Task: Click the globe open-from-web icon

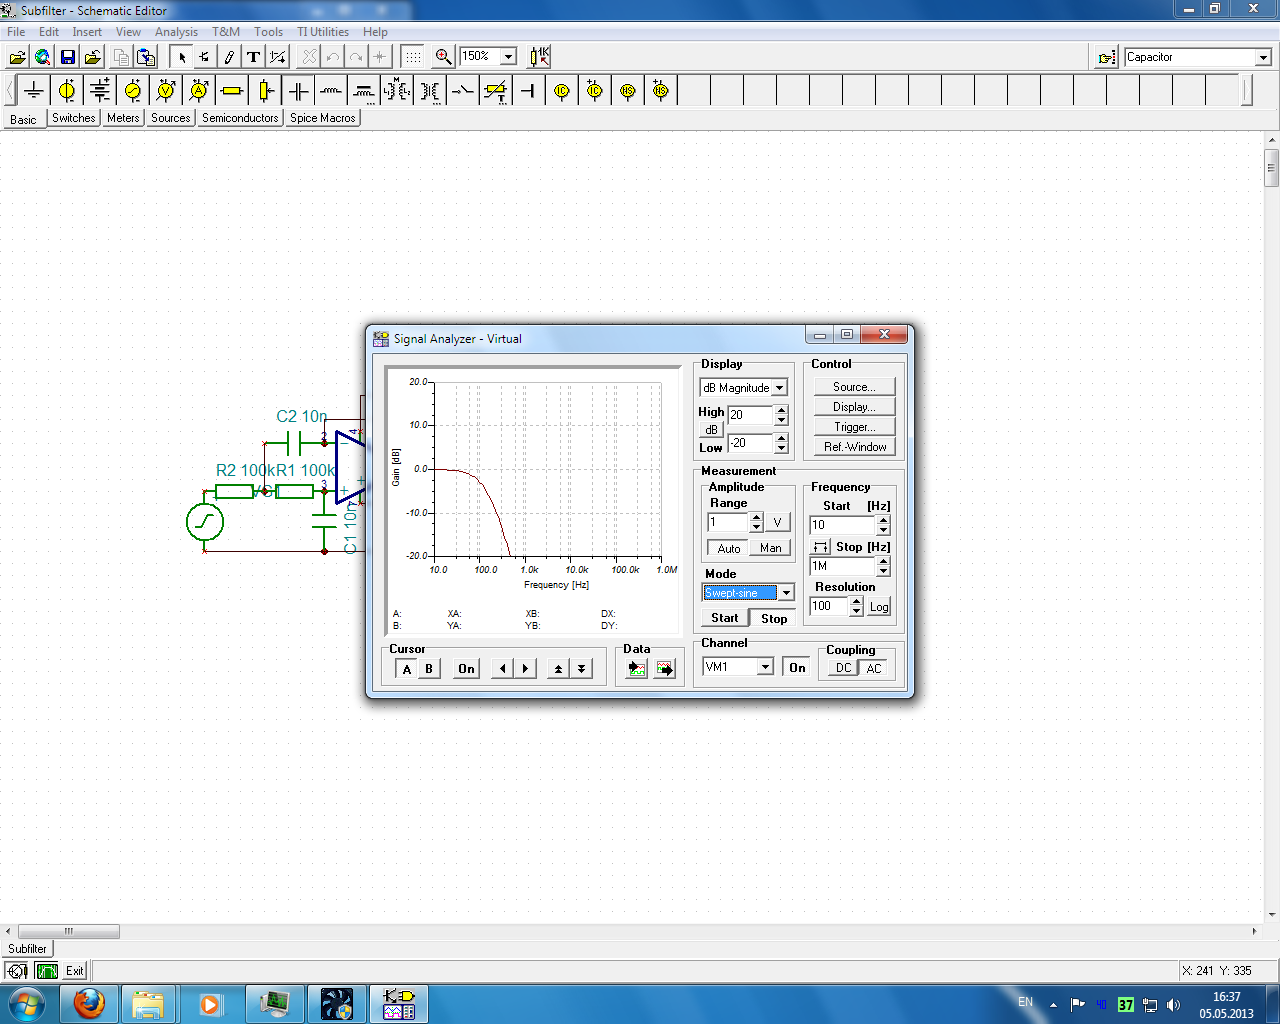Action: [43, 57]
